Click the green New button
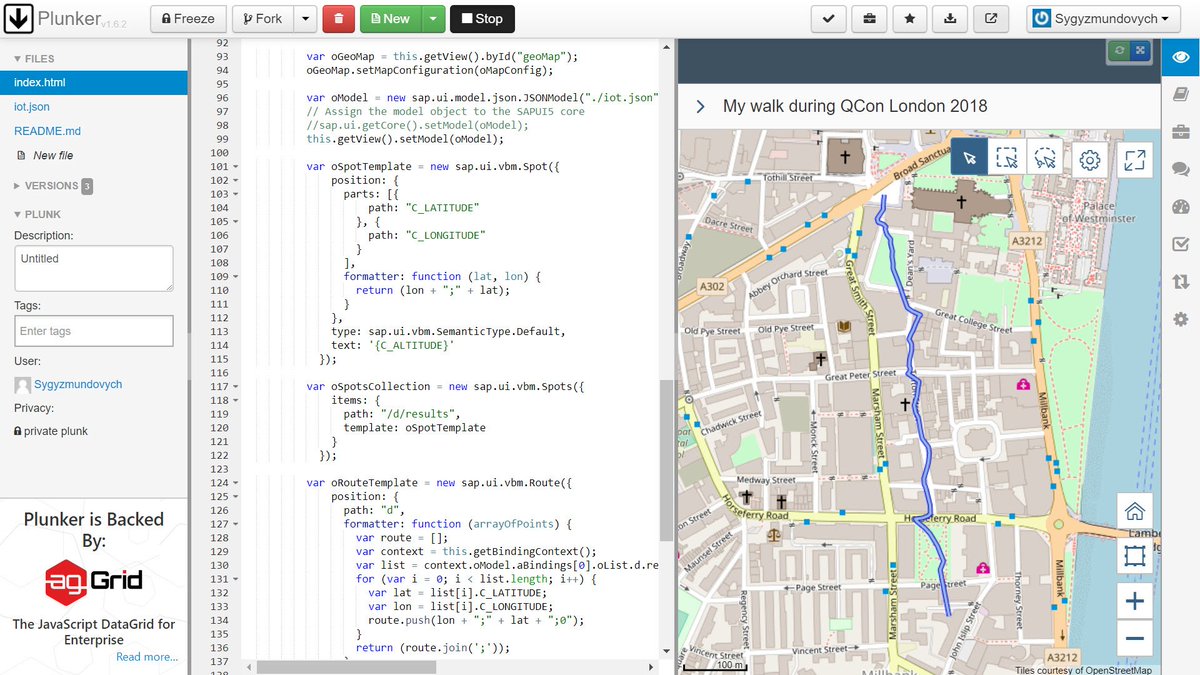Screen dimensions: 1200x675 click(389, 18)
